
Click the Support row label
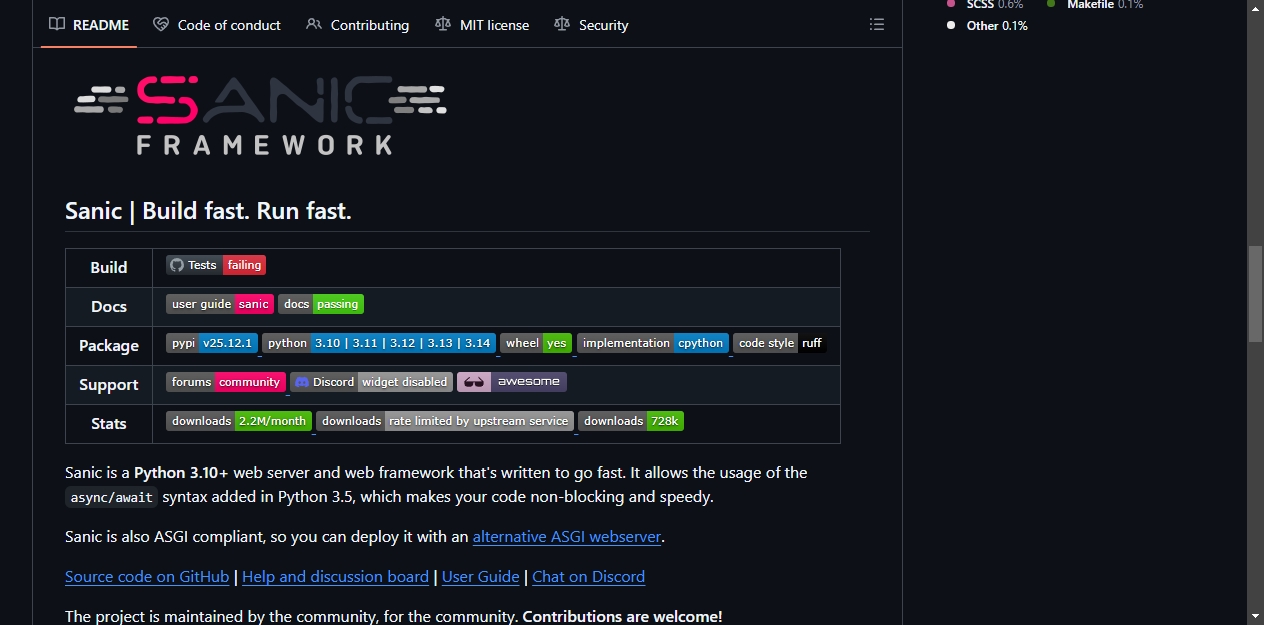coord(109,384)
